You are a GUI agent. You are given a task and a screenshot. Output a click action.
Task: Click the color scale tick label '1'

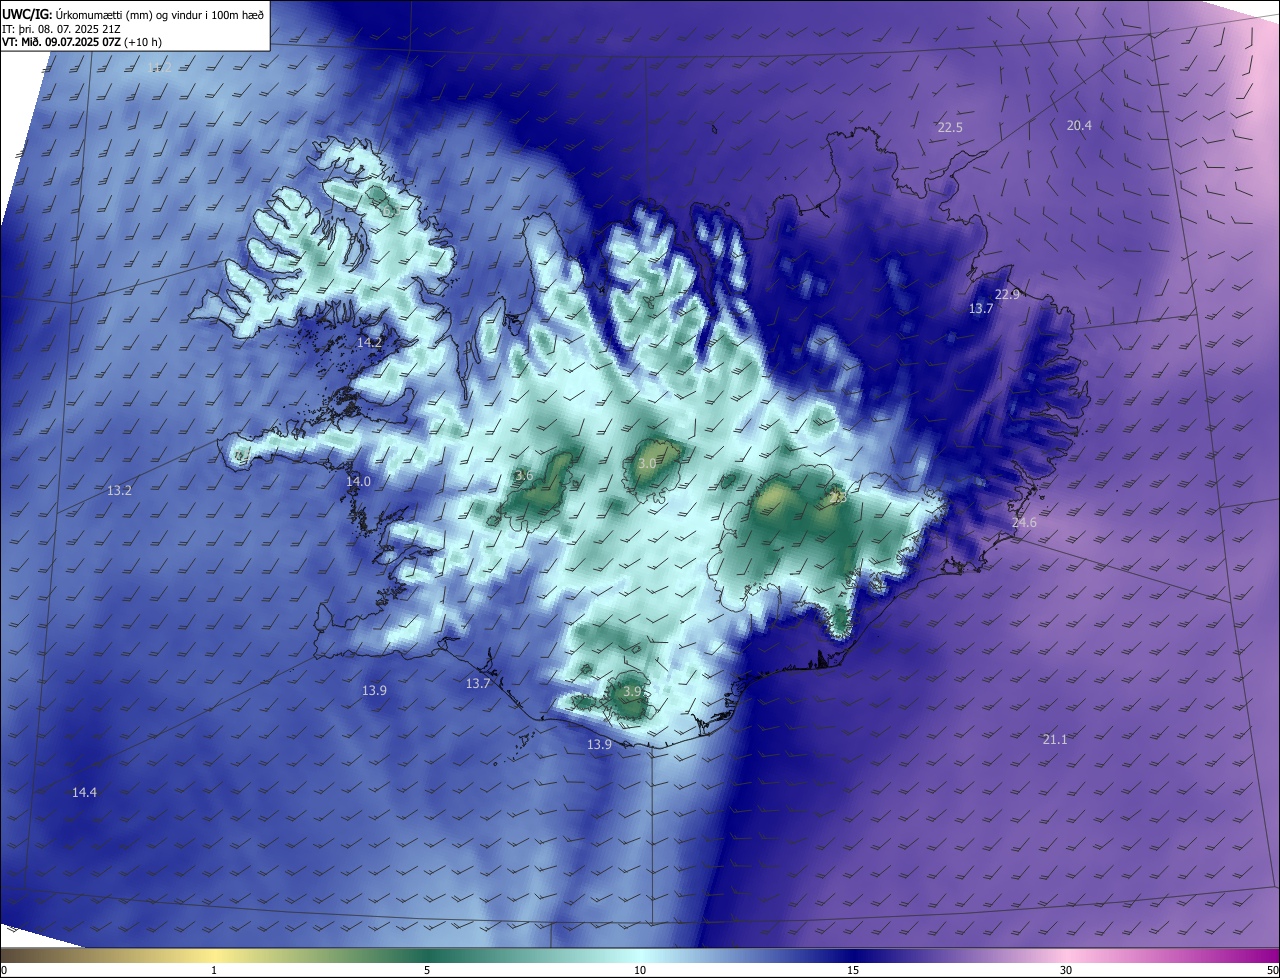click(x=215, y=970)
